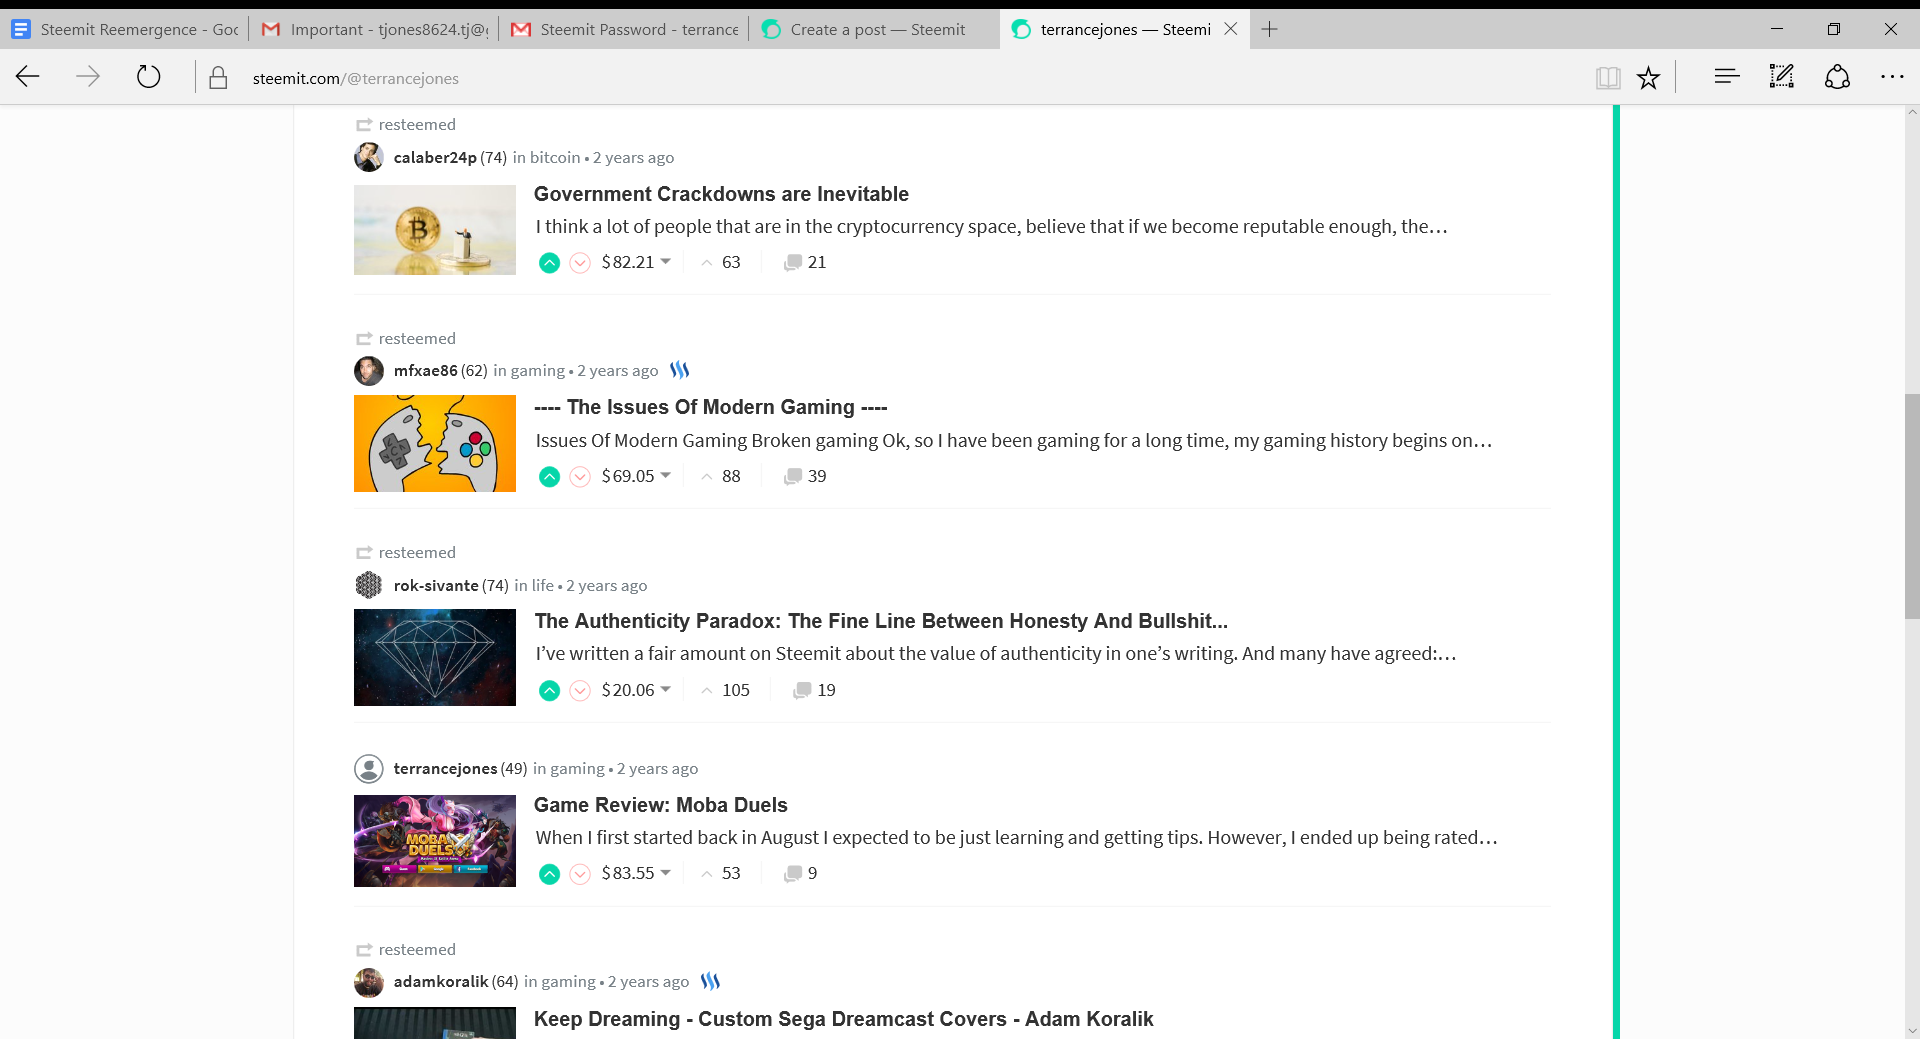Refresh the Steemit page

pyautogui.click(x=148, y=77)
